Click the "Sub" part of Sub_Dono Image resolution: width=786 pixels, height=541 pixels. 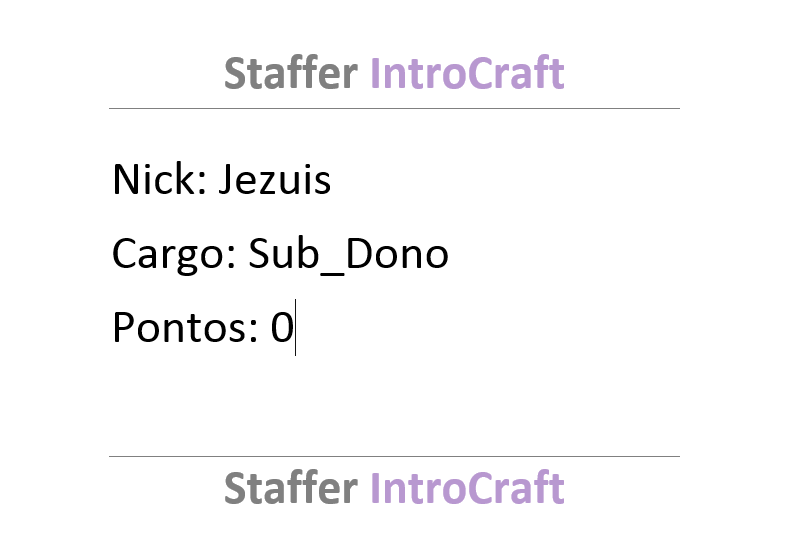[x=284, y=253]
